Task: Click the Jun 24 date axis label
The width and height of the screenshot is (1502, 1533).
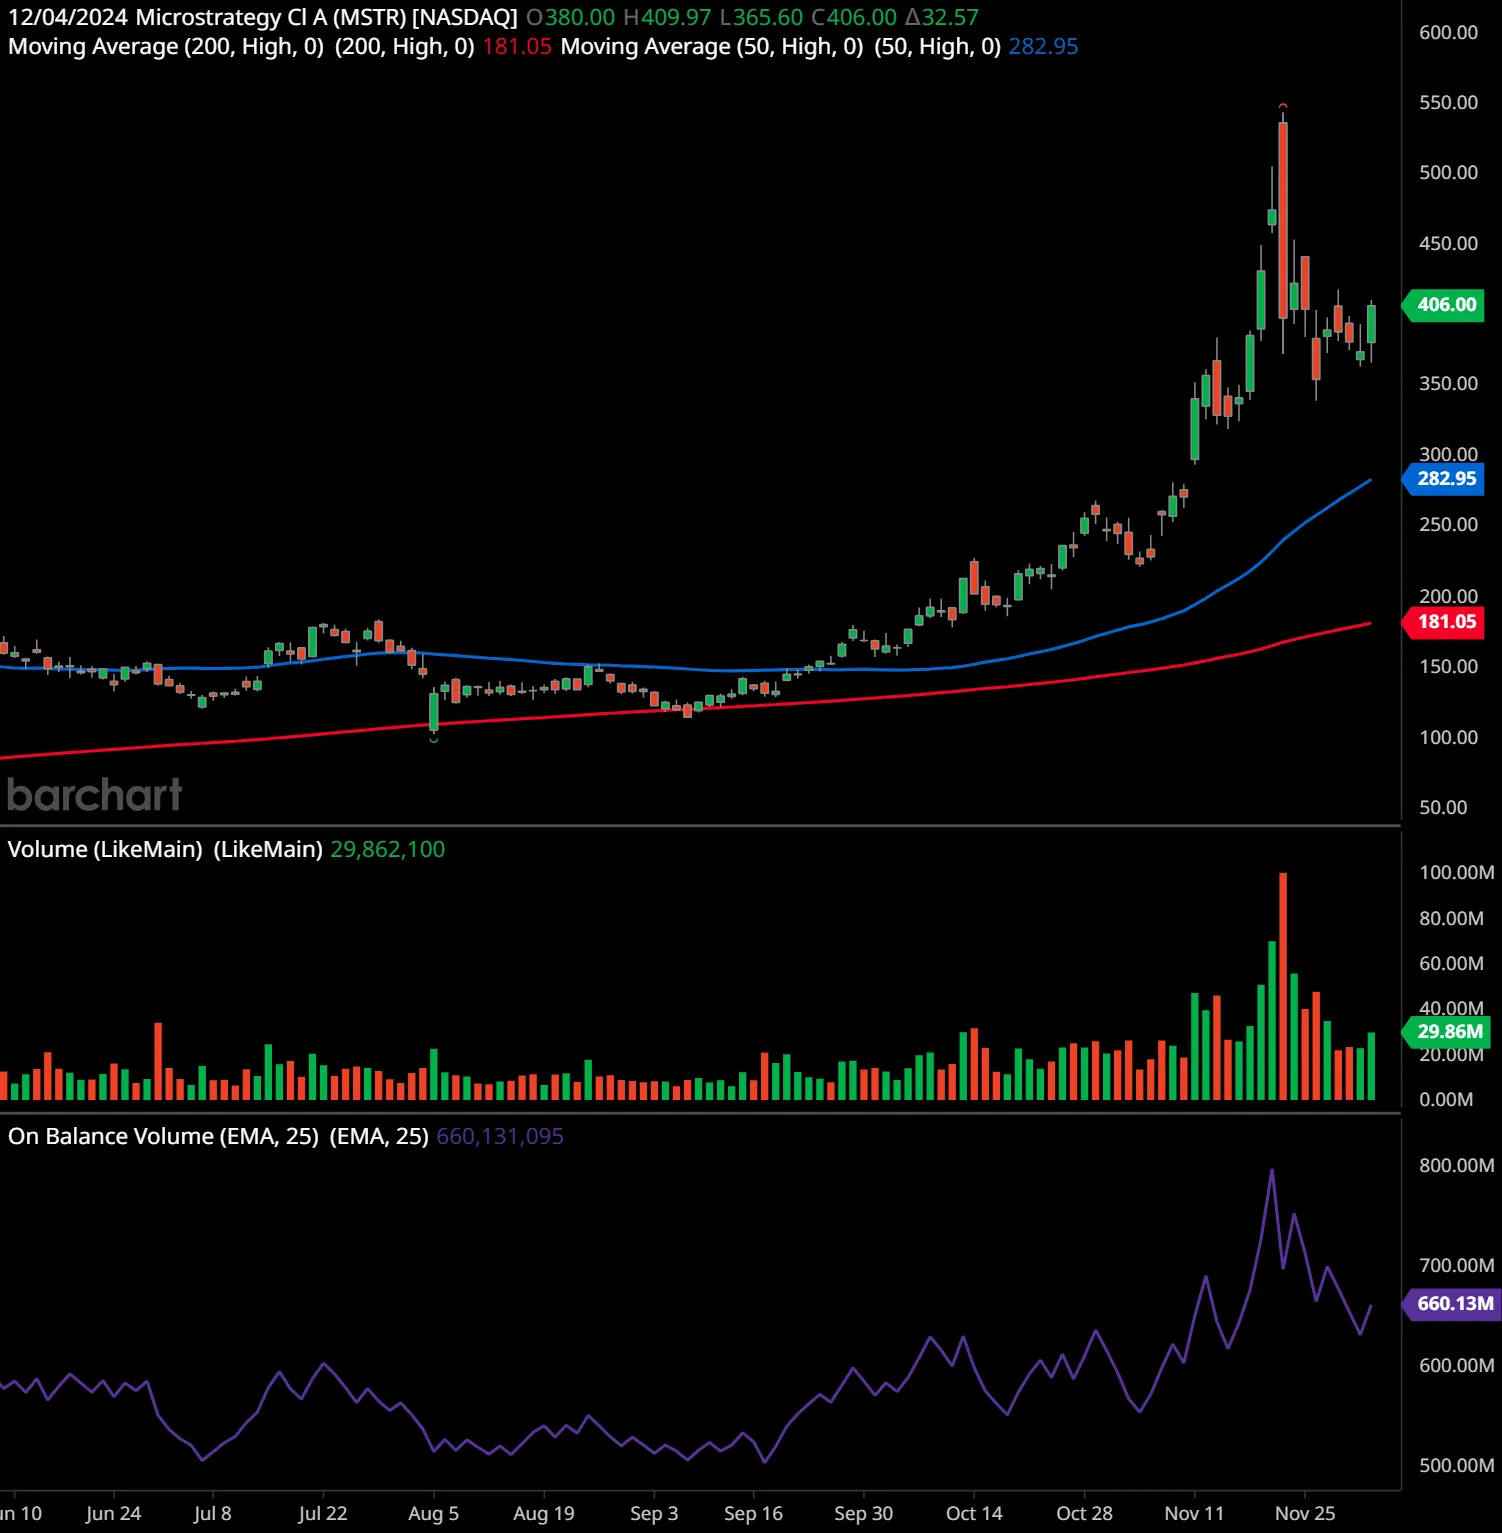Action: 113,1513
